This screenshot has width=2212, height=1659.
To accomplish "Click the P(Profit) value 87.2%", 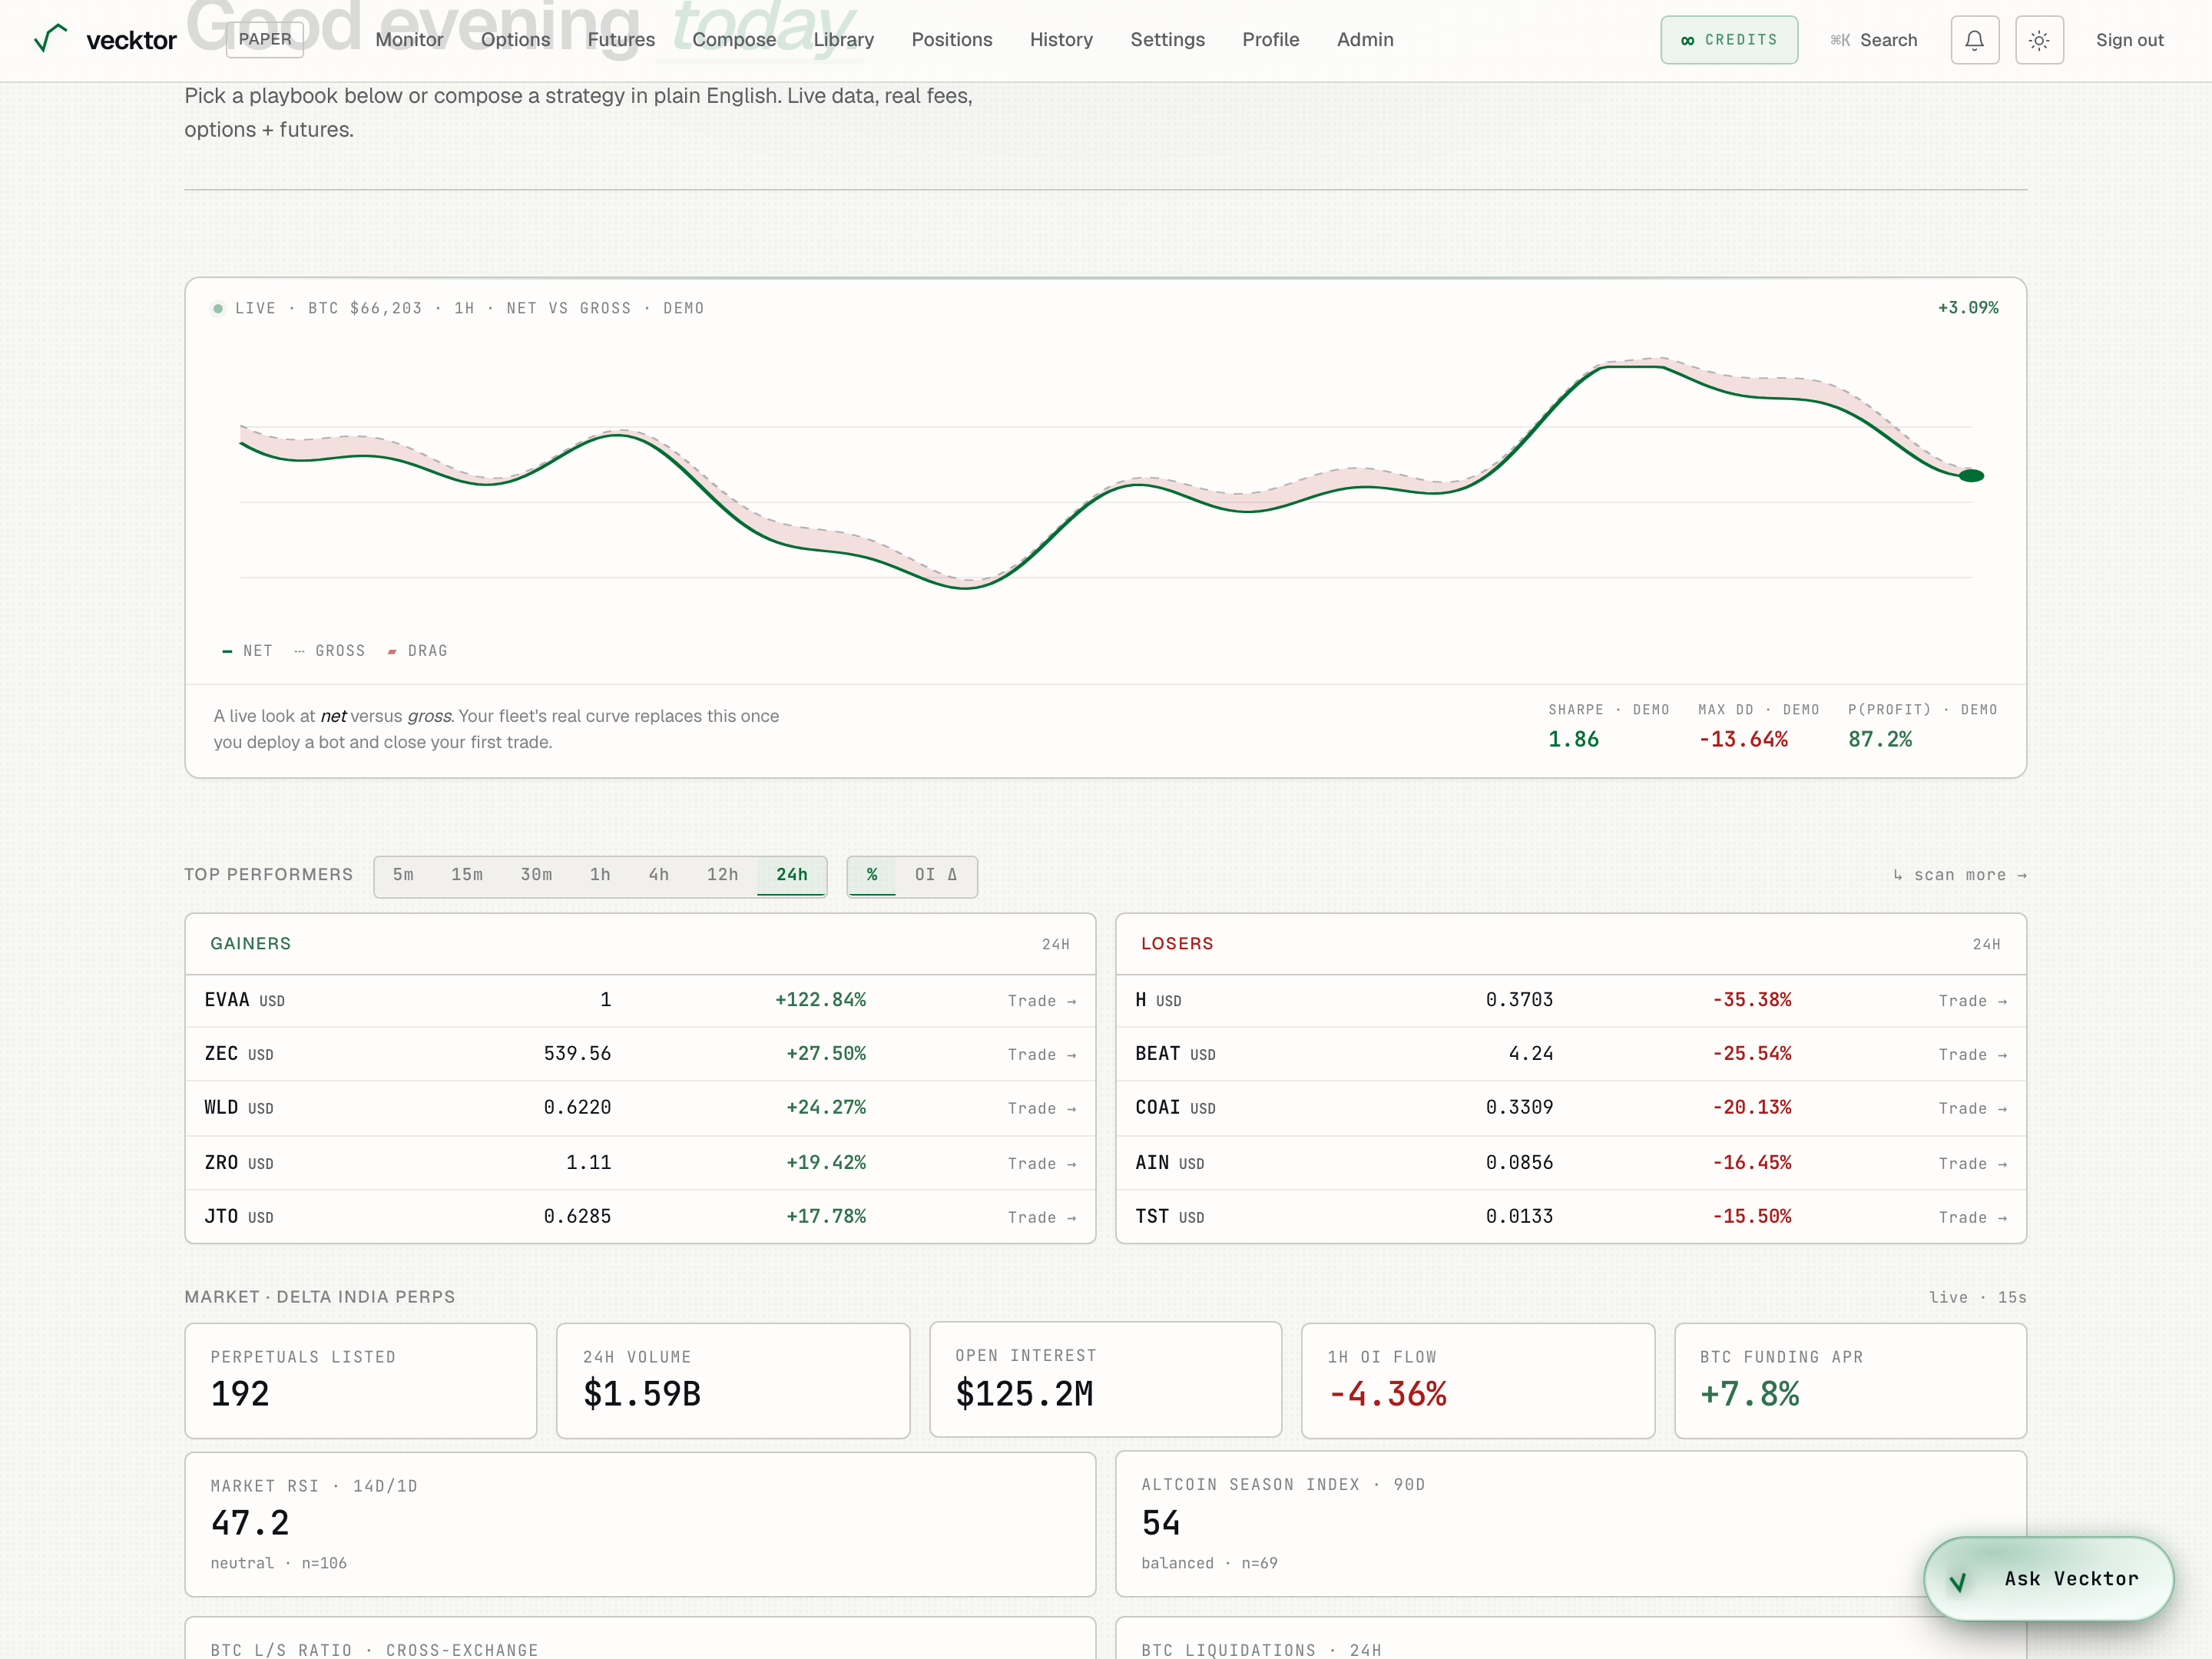I will coord(1880,740).
